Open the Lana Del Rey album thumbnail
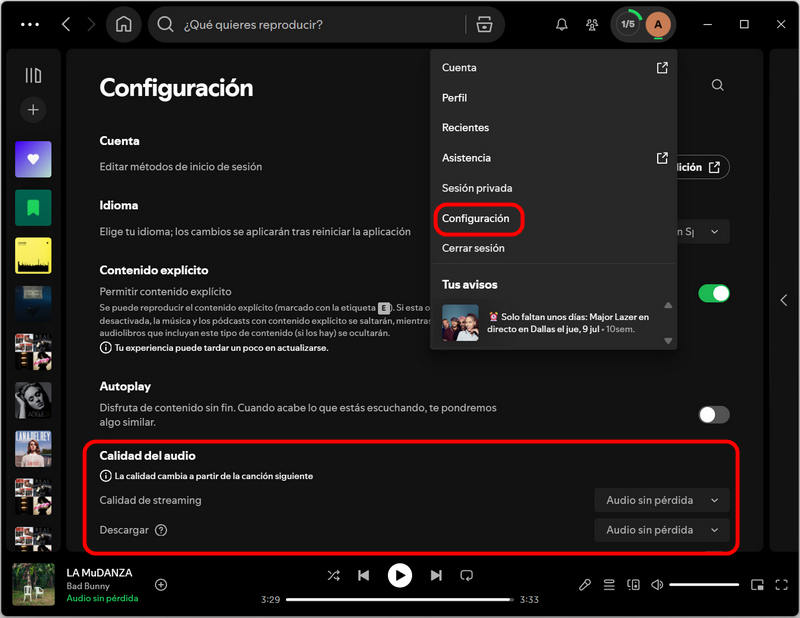Viewport: 800px width, 618px height. click(33, 449)
